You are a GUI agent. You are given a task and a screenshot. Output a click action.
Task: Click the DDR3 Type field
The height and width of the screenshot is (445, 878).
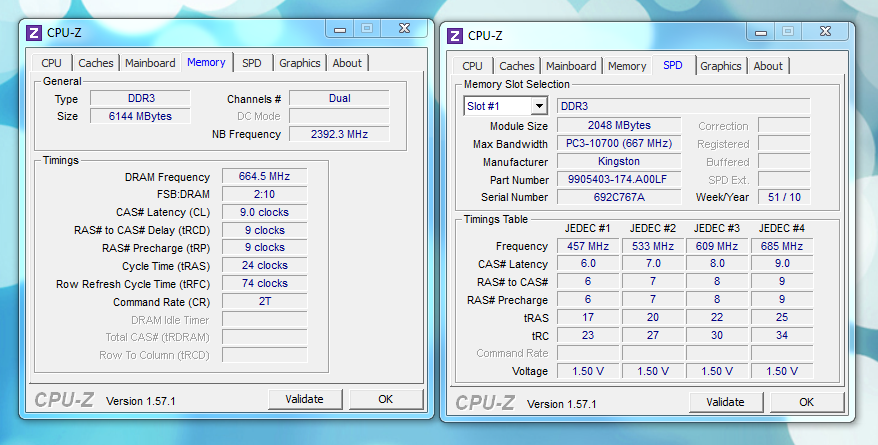pos(141,99)
